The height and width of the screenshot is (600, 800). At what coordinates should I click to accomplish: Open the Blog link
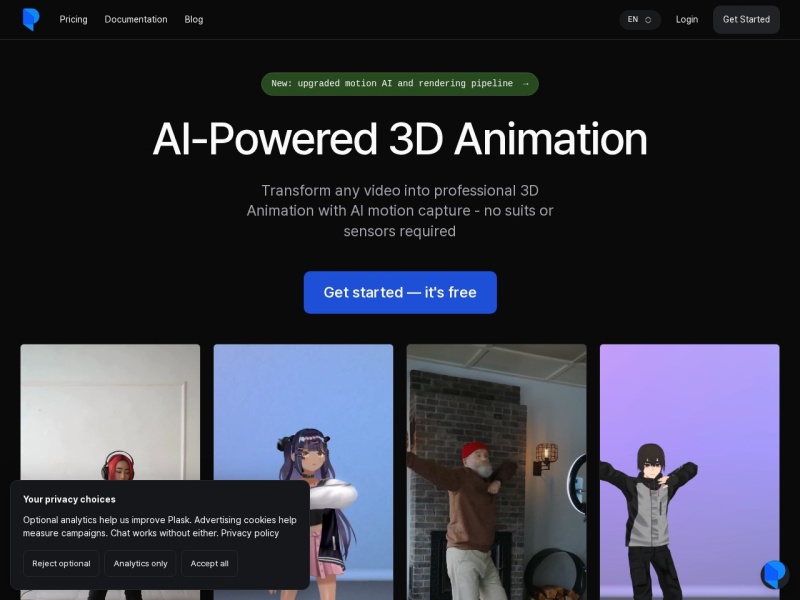click(194, 19)
